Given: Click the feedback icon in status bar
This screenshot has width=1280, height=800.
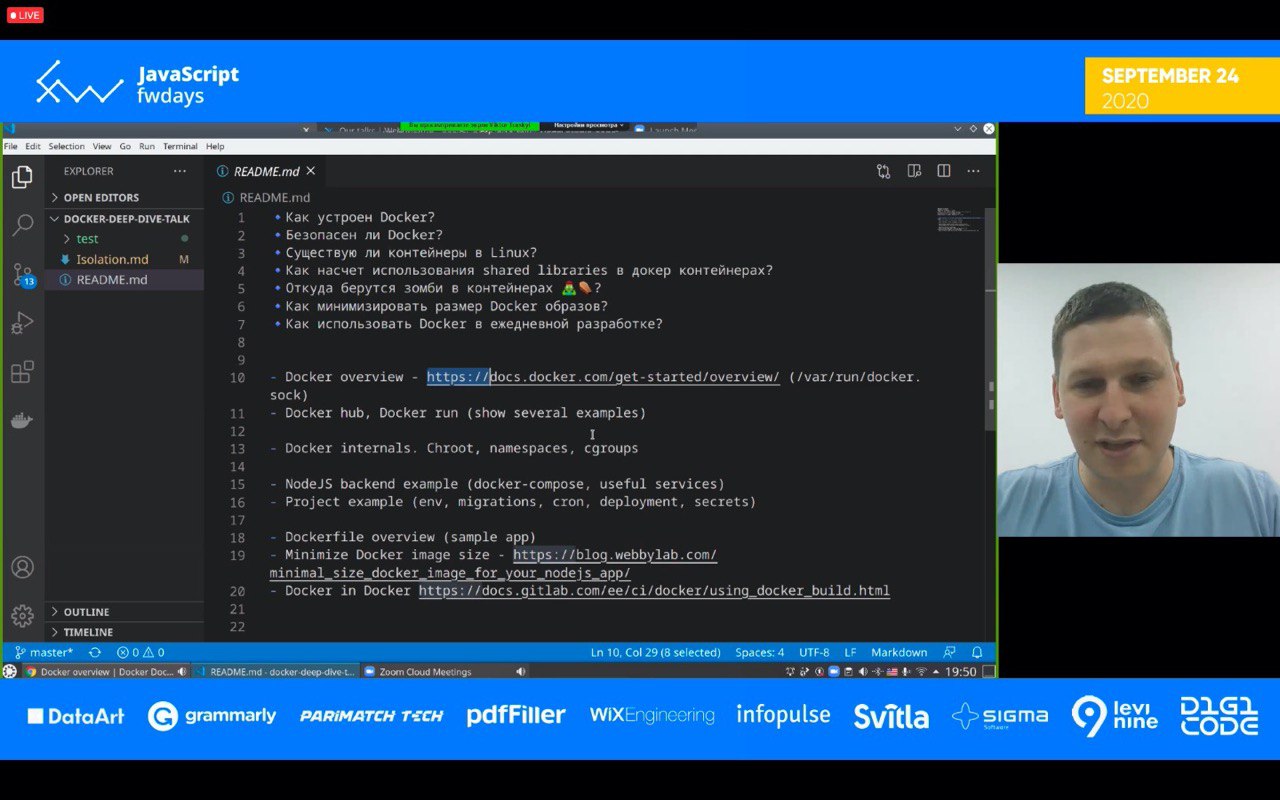Looking at the screenshot, I should [950, 652].
